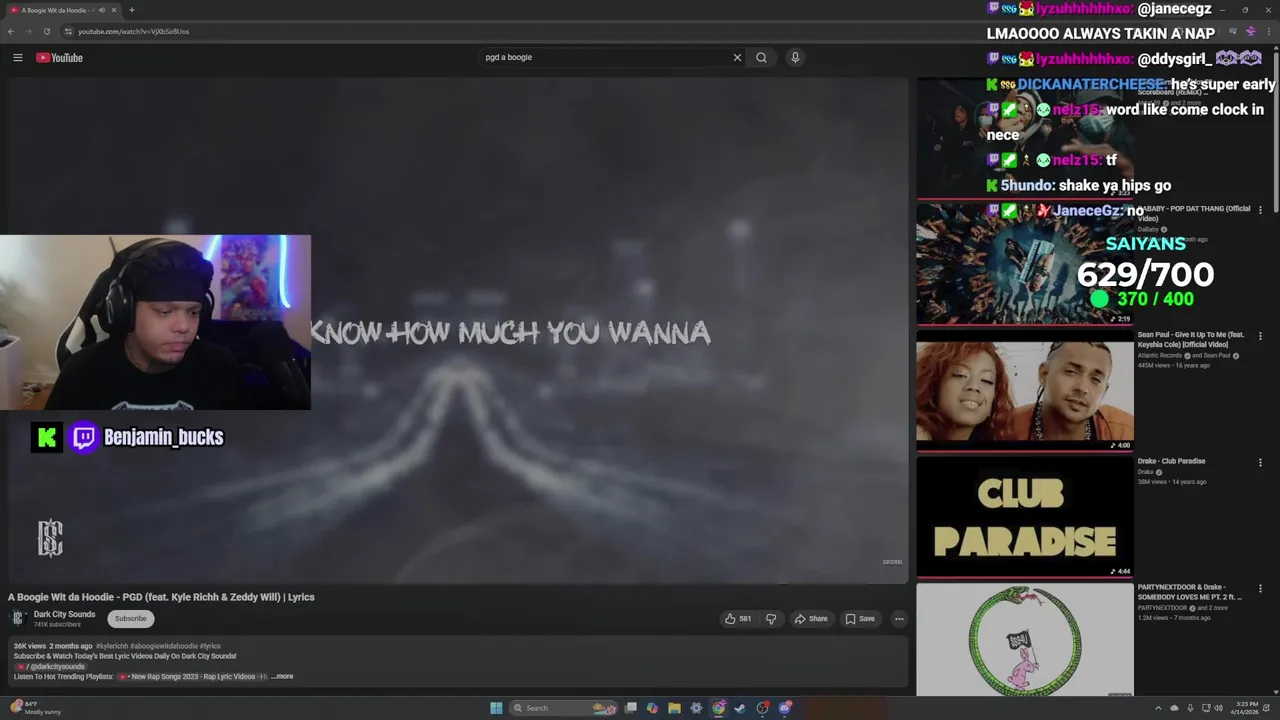Image resolution: width=1280 pixels, height=720 pixels.
Task: Open more actions menu beside Save
Action: [899, 618]
